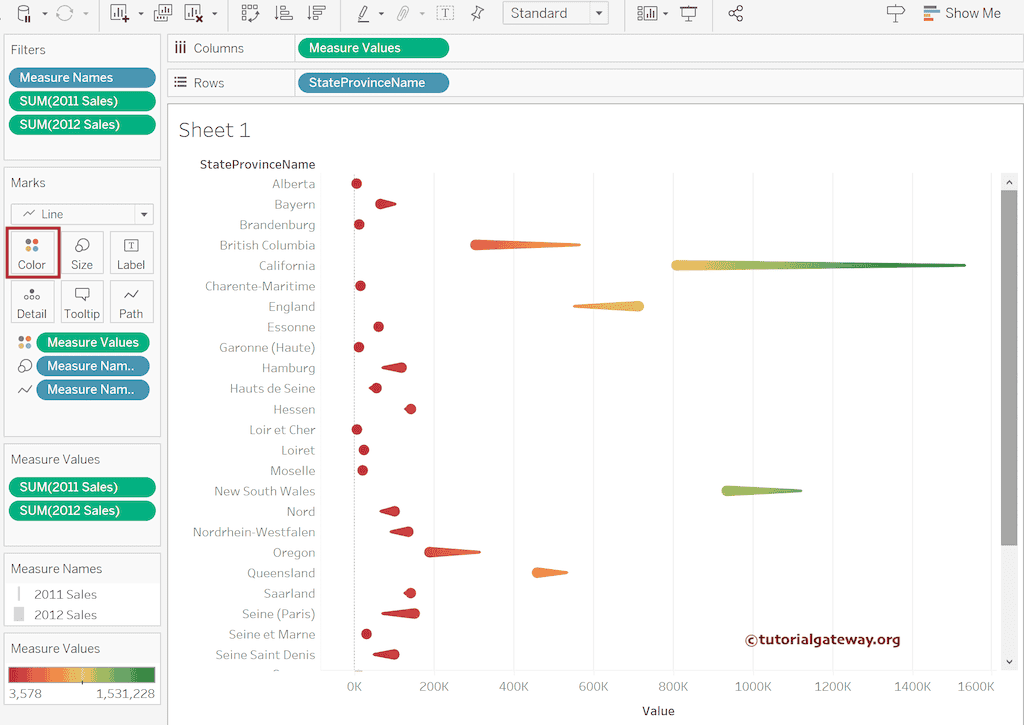The height and width of the screenshot is (725, 1024).
Task: Open the Tooltip option in Marks card
Action: [82, 302]
